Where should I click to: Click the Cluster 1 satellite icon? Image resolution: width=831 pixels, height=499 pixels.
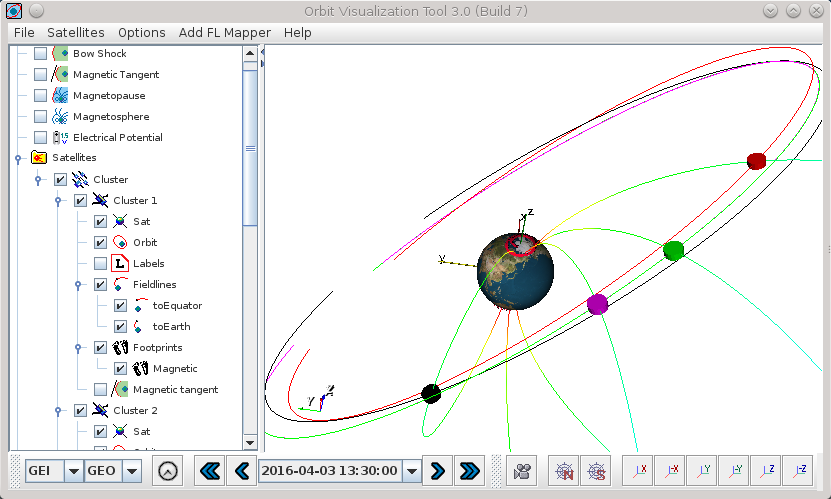point(100,201)
